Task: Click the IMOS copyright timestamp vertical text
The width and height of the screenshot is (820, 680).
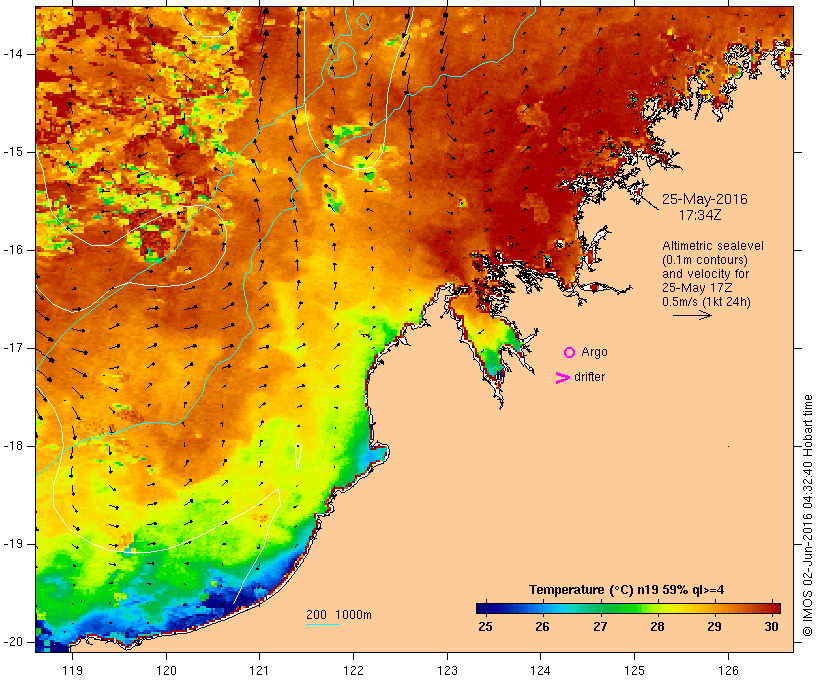Action: point(807,515)
